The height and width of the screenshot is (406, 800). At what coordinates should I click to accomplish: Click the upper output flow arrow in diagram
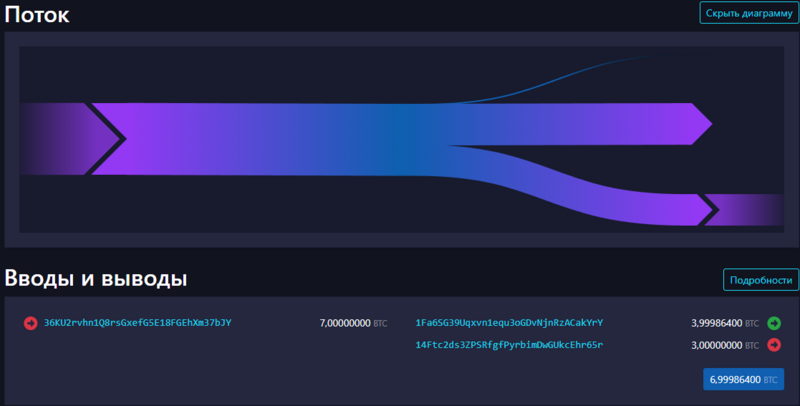click(582, 124)
